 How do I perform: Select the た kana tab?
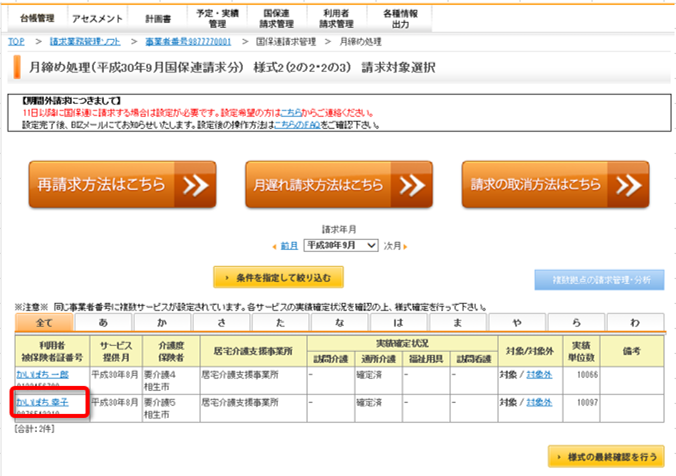[x=281, y=323]
